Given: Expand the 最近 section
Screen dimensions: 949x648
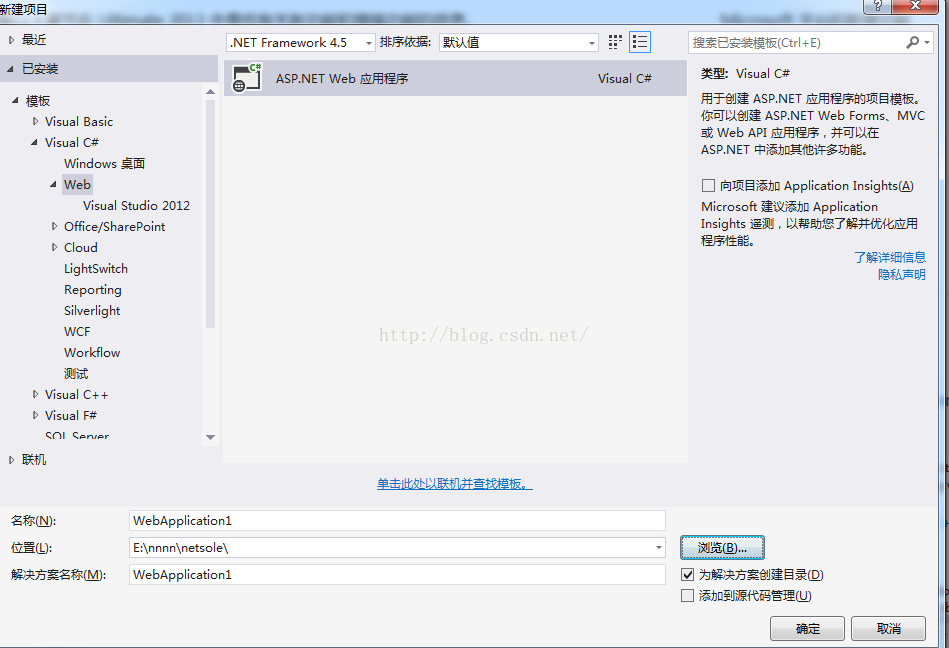Looking at the screenshot, I should (x=11, y=40).
